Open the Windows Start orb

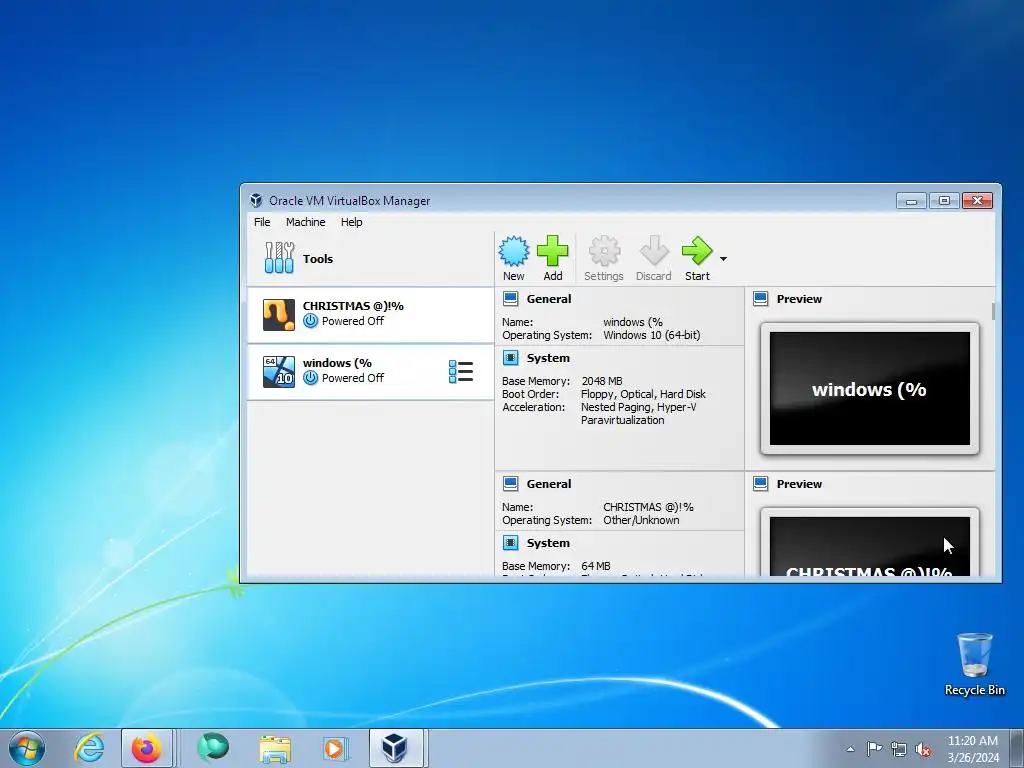click(27, 748)
